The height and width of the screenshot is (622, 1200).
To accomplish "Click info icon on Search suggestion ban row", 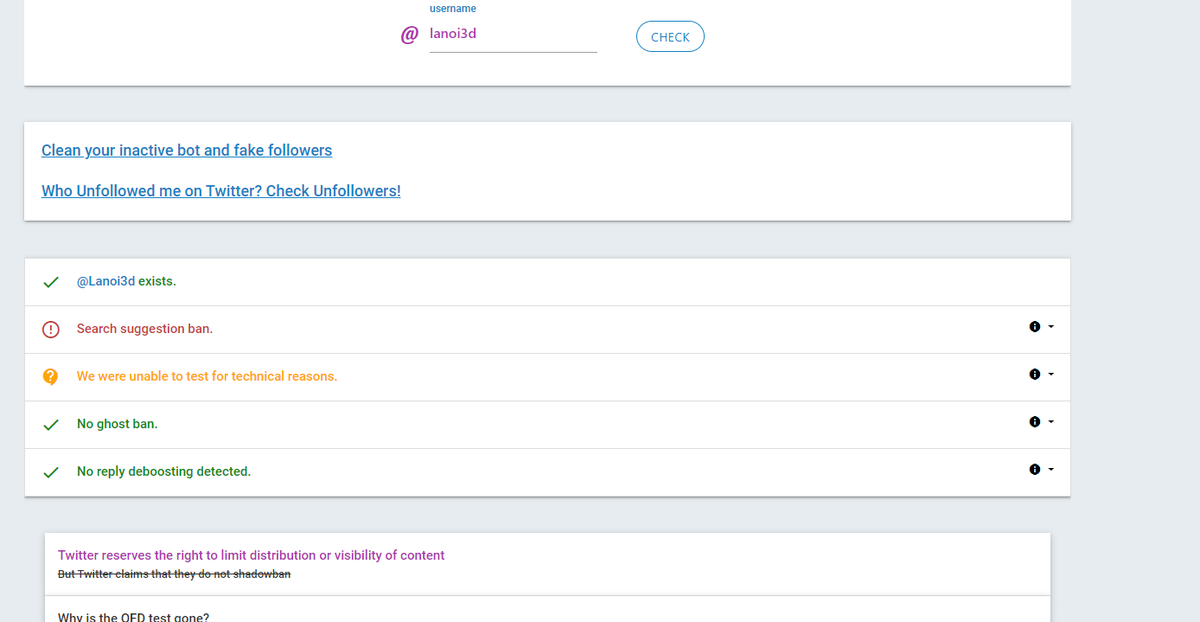I will pyautogui.click(x=1034, y=327).
